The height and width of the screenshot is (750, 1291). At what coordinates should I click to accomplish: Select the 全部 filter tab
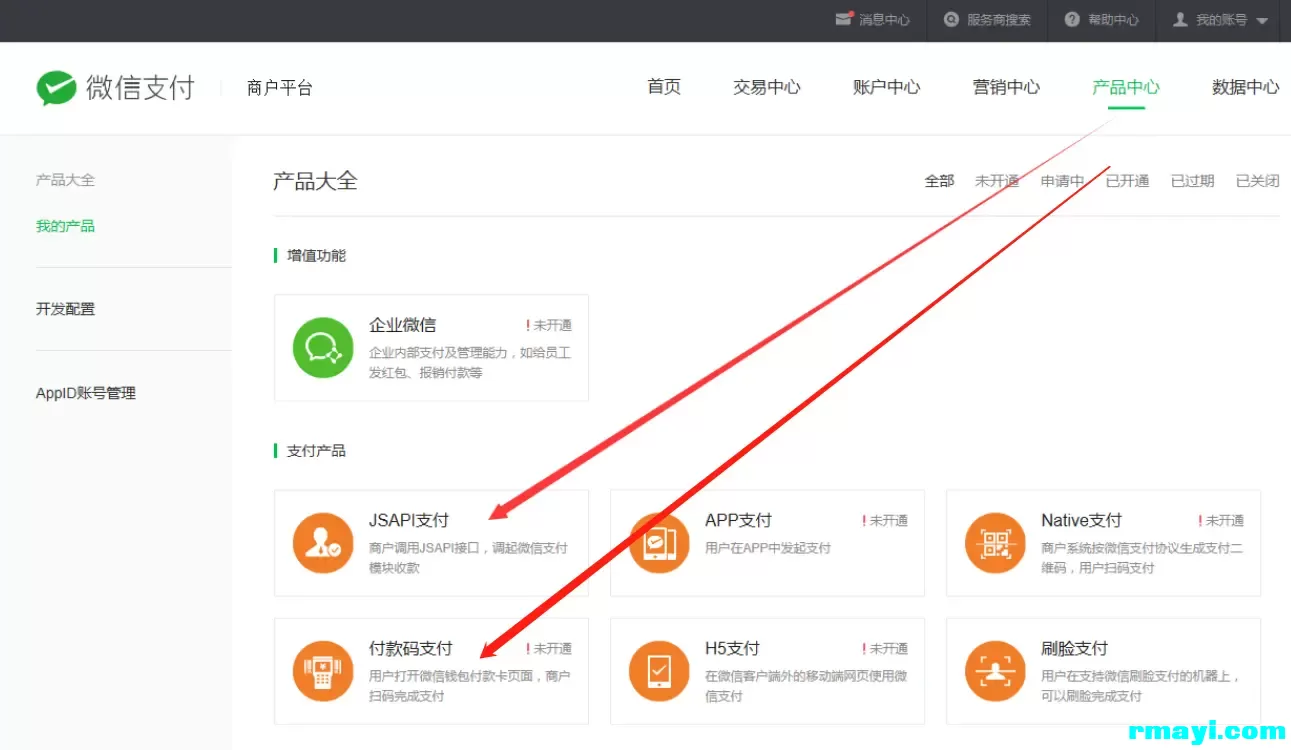(x=939, y=181)
